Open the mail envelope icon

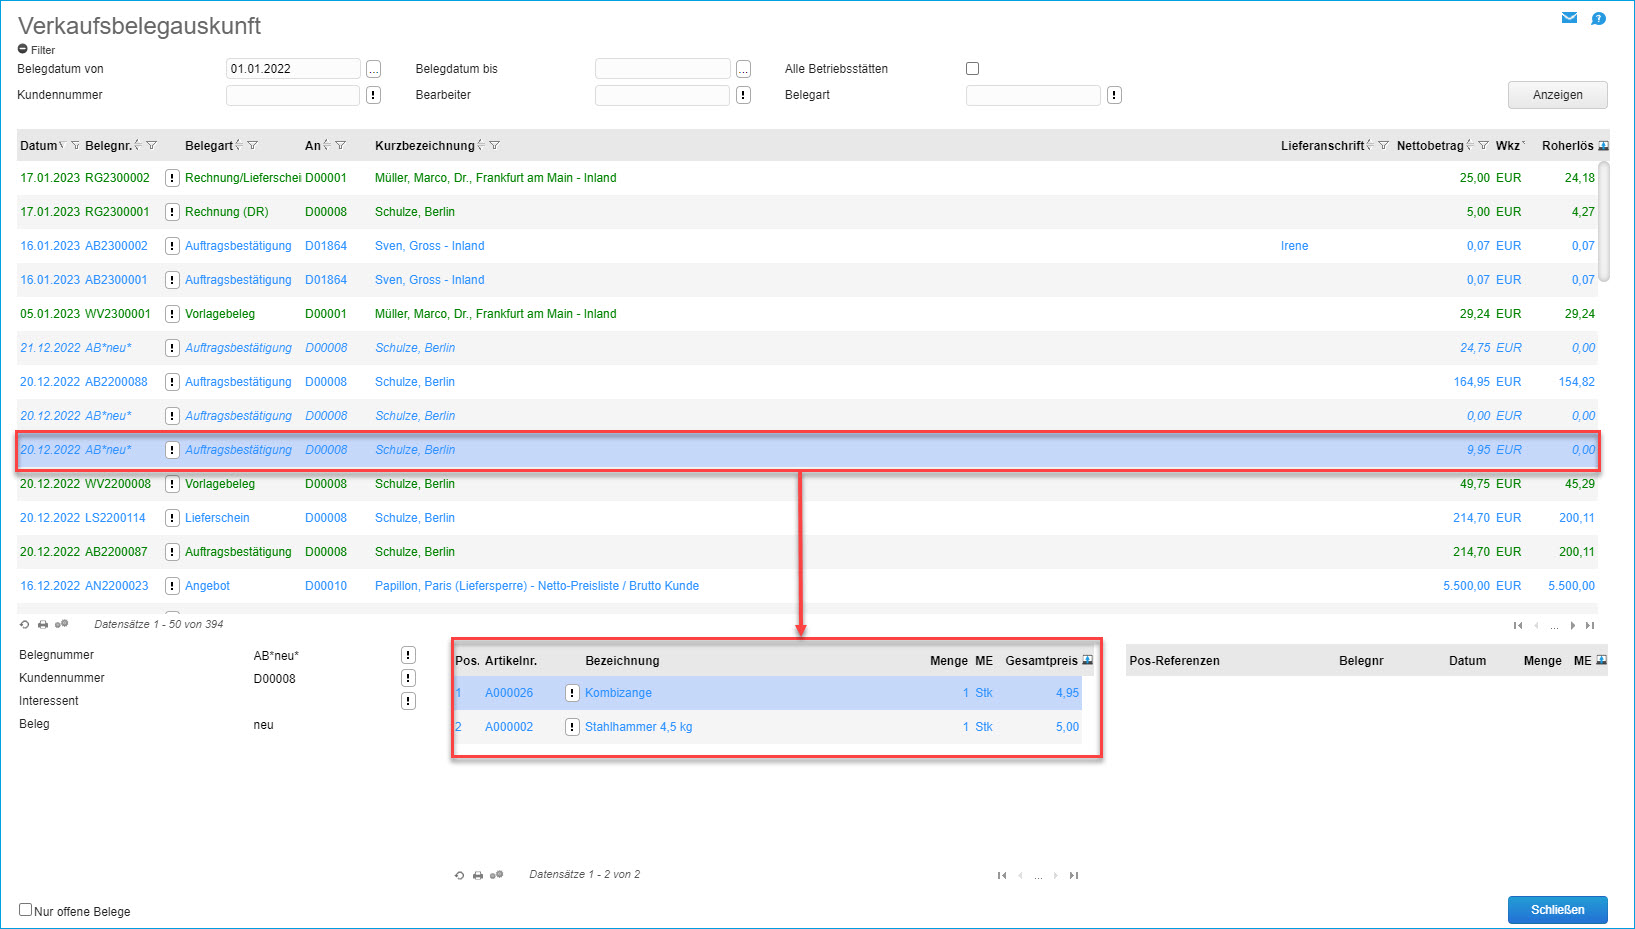1569,18
